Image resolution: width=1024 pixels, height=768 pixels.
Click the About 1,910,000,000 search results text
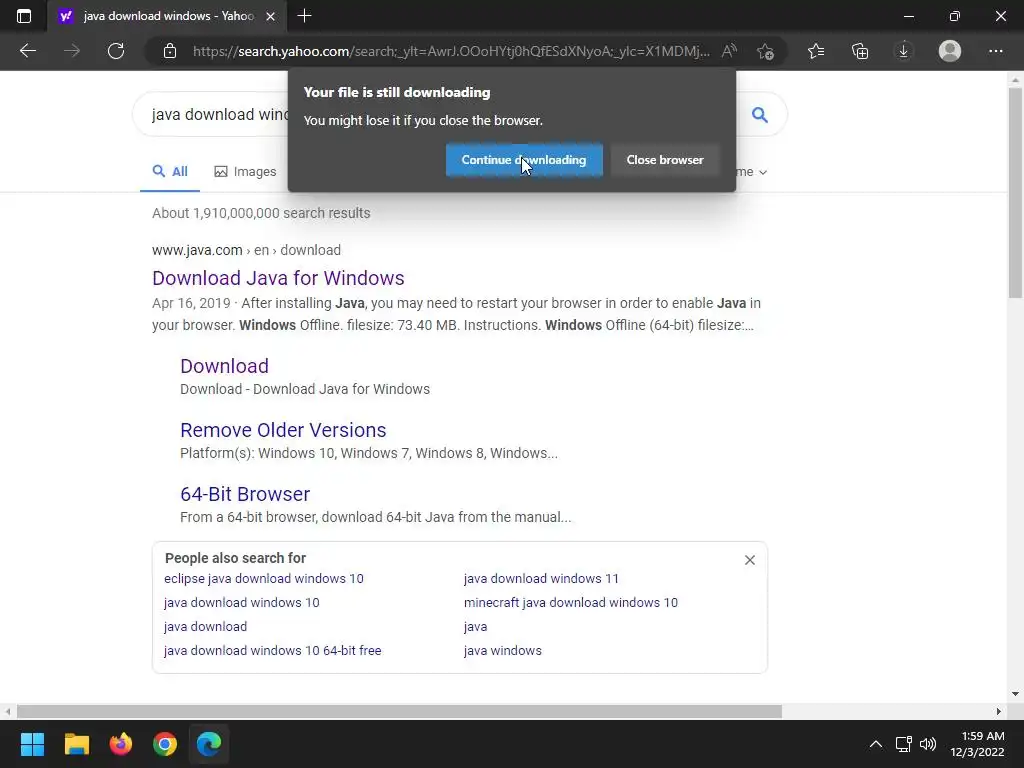point(261,213)
